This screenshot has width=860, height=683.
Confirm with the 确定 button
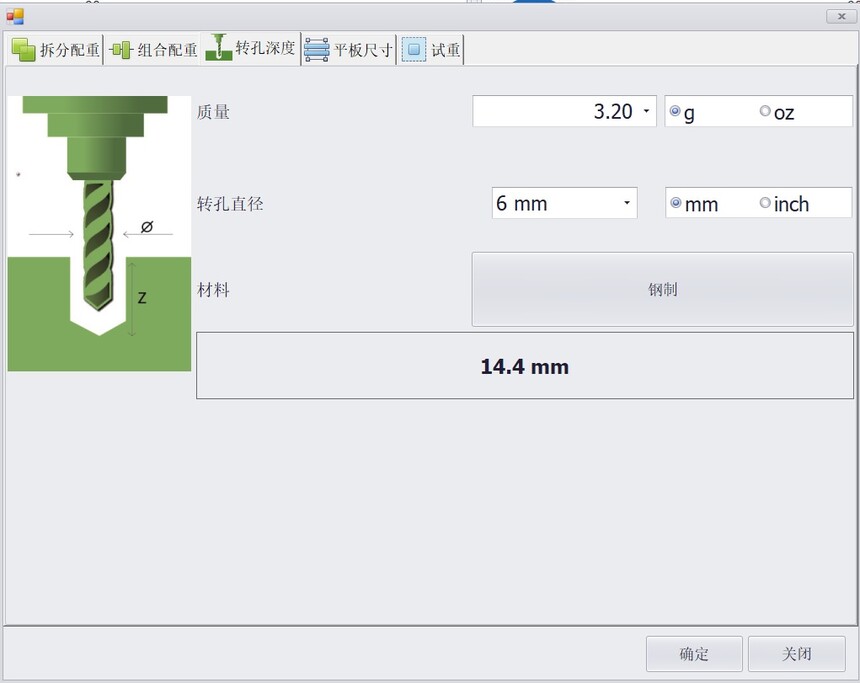pos(694,654)
